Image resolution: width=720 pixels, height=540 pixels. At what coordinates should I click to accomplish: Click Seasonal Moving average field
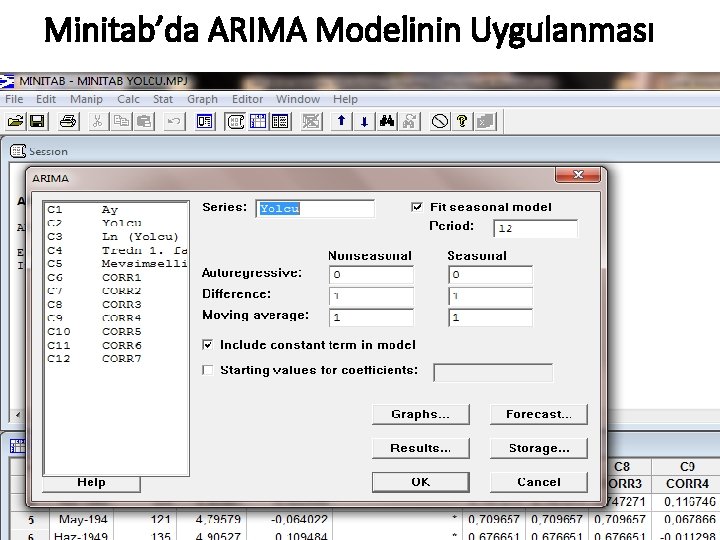click(x=490, y=317)
